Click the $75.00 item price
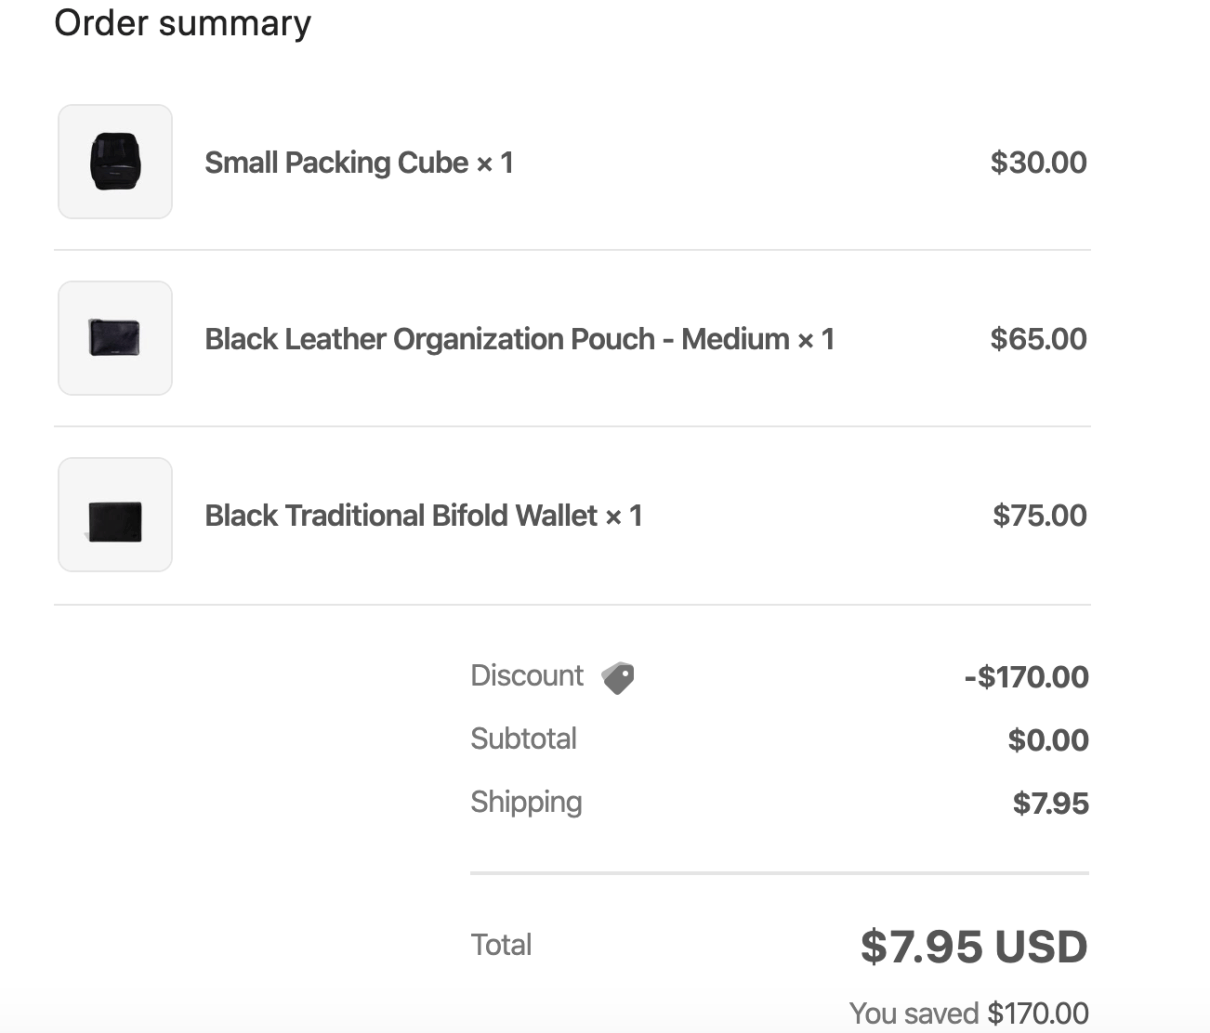 coord(1039,515)
